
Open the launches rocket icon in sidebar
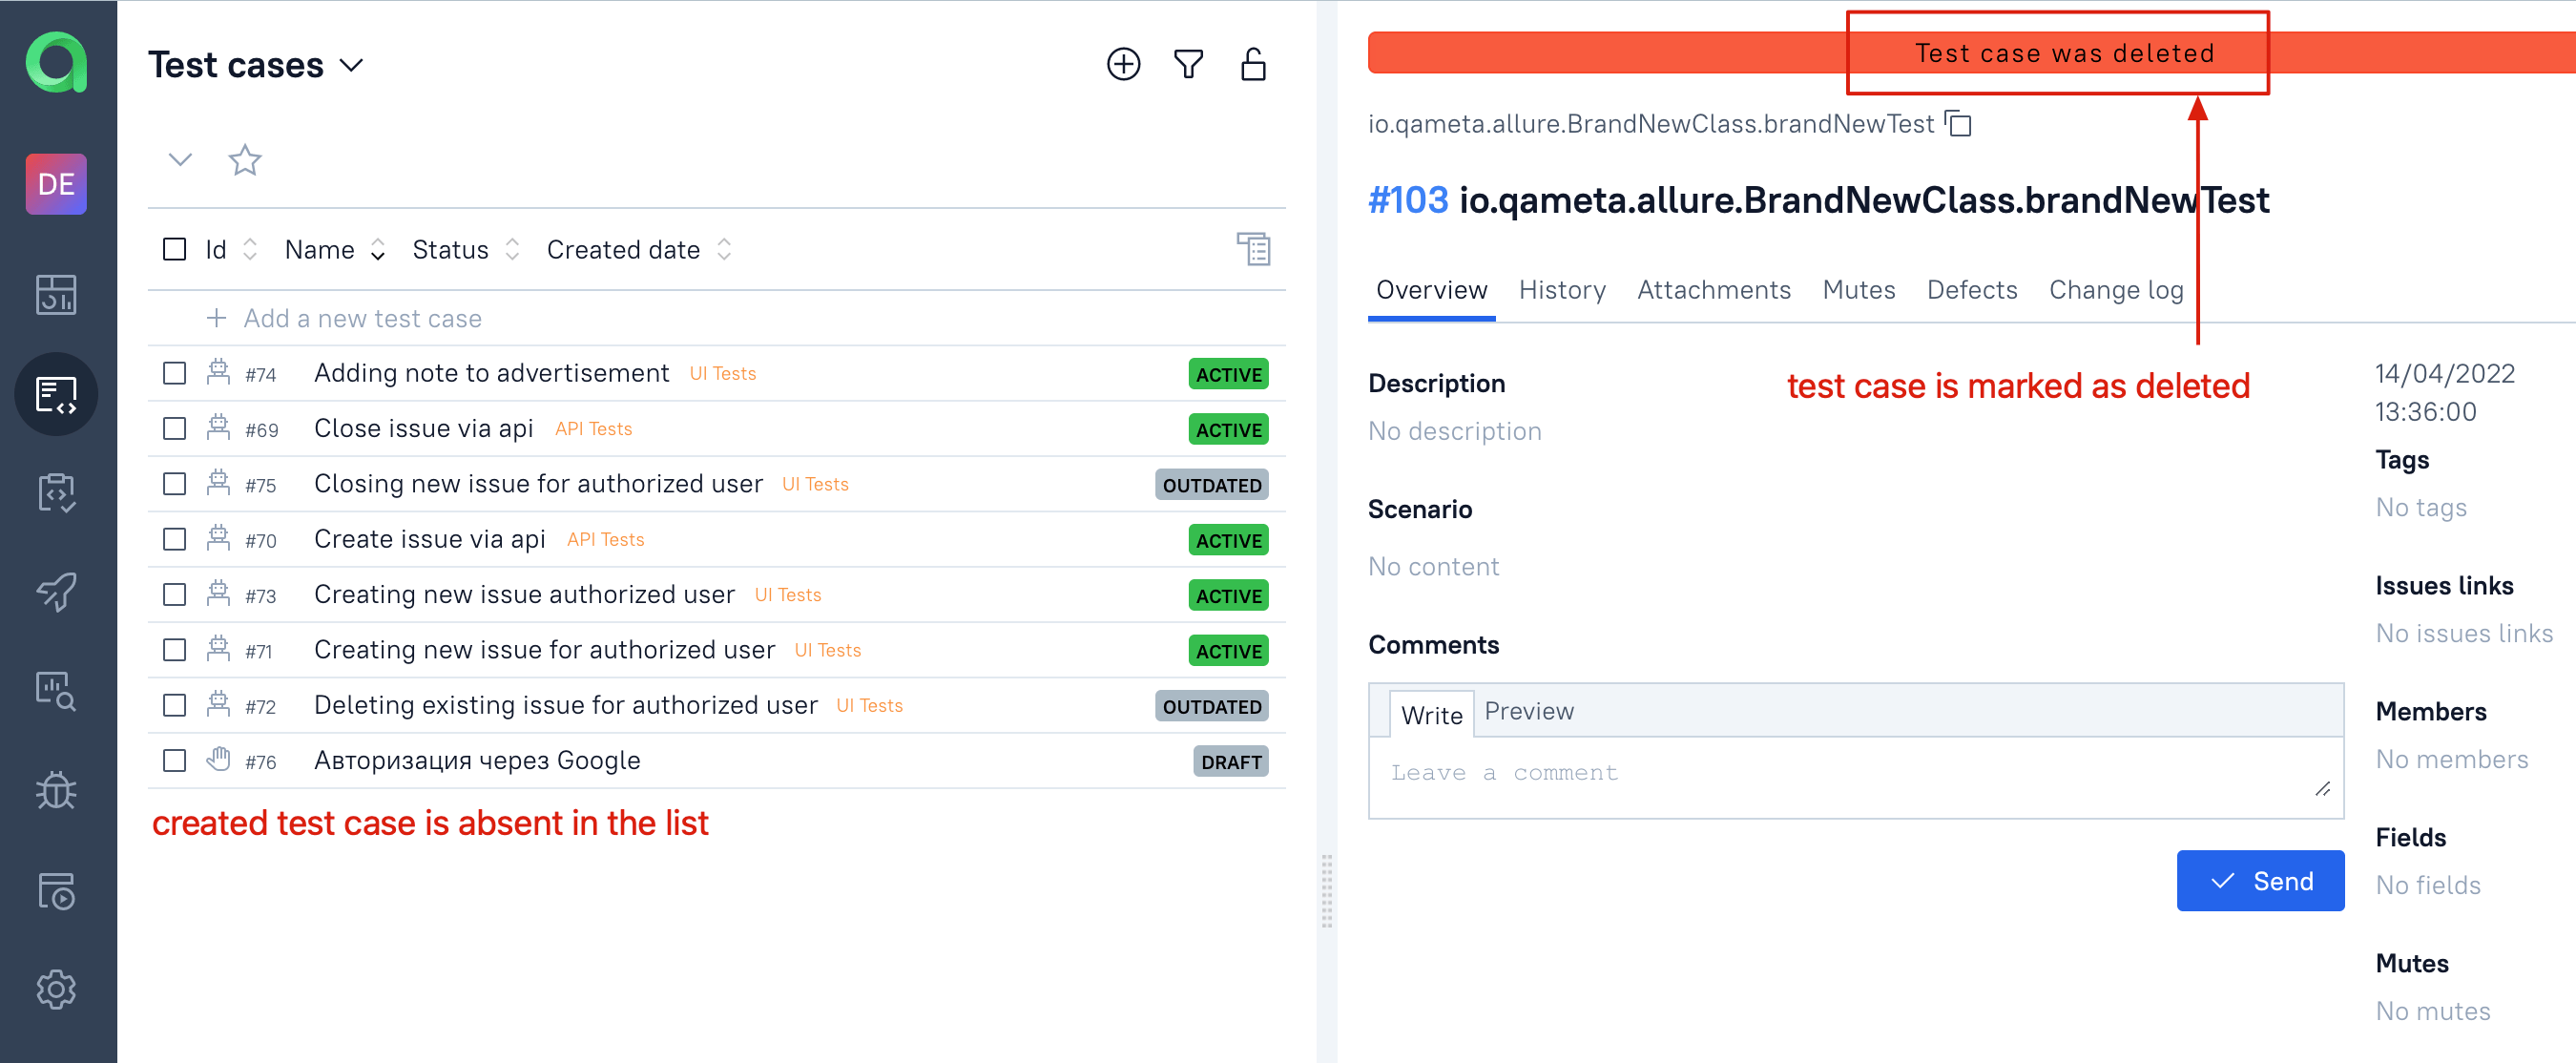point(56,592)
